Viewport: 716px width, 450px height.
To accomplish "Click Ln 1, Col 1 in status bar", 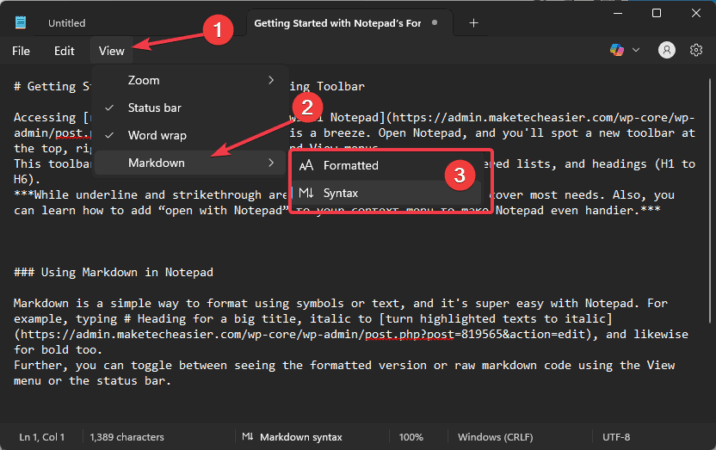I will pos(42,437).
